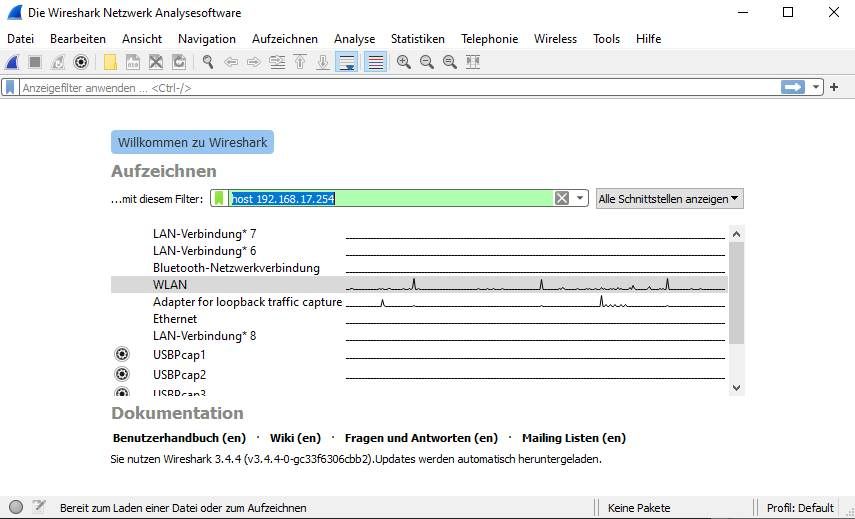Open Fragen und Antworten (en) link
Viewport: 855px width, 519px height.
[x=421, y=438]
